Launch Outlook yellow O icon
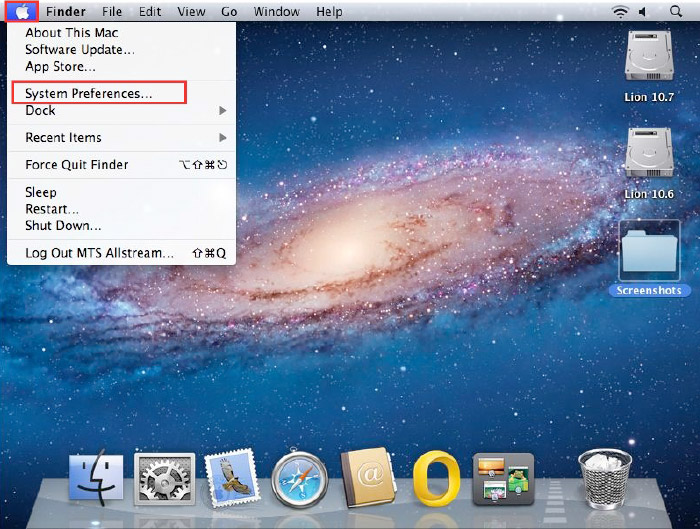This screenshot has width=700, height=529. (435, 479)
